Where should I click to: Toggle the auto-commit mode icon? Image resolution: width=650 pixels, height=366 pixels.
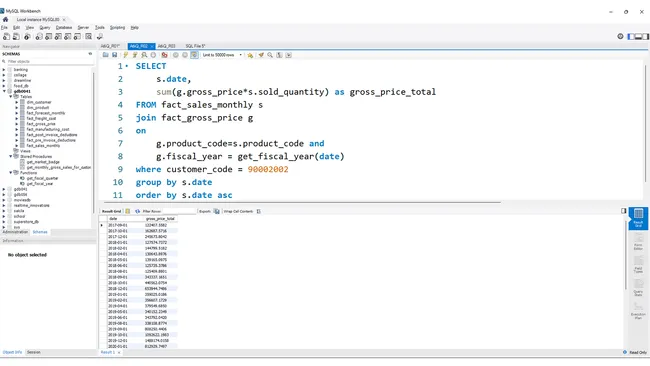tap(194, 55)
